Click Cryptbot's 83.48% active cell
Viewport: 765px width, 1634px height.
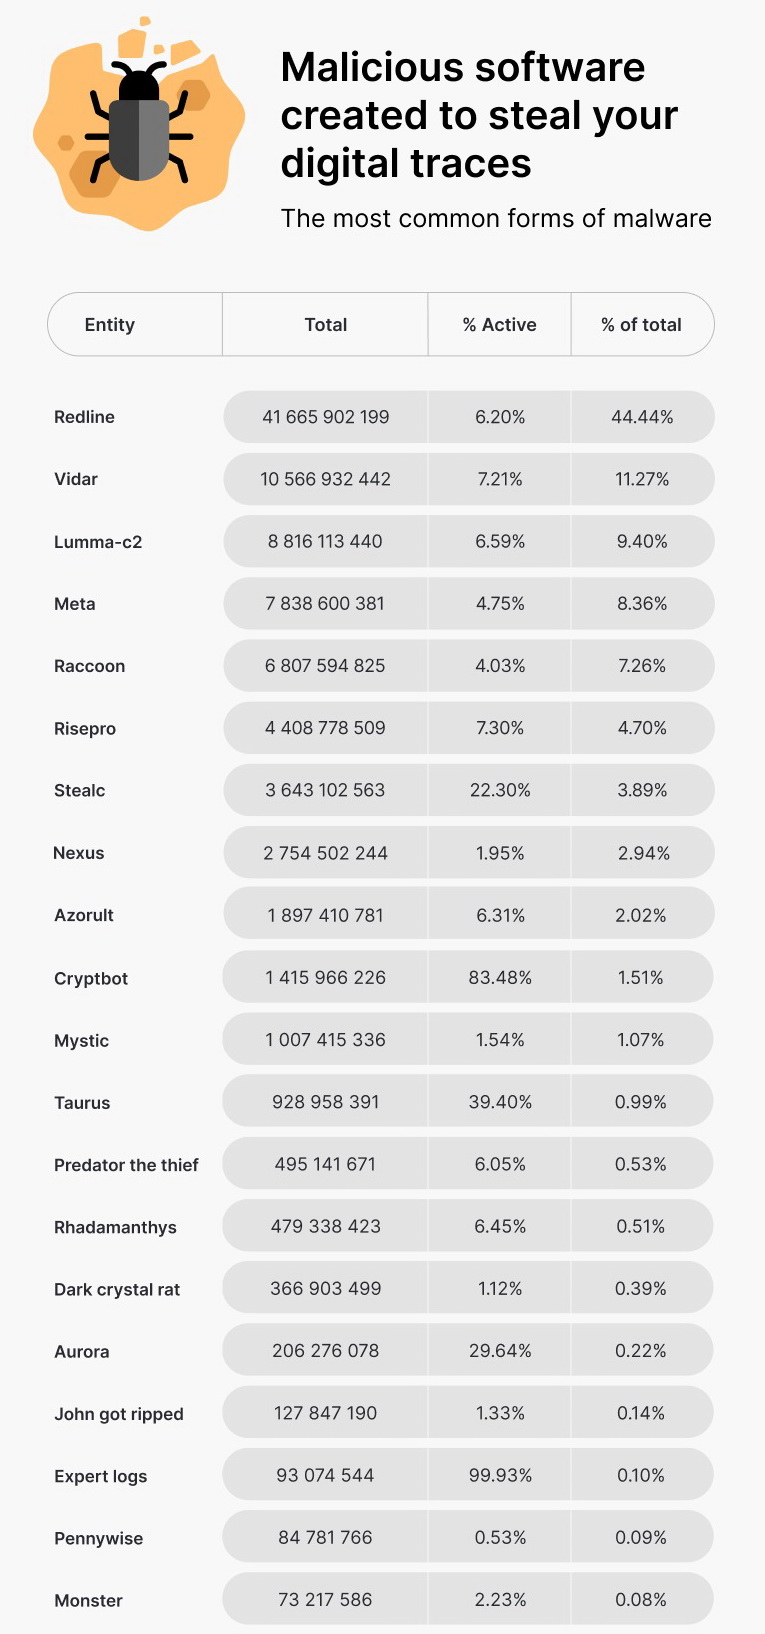[500, 978]
